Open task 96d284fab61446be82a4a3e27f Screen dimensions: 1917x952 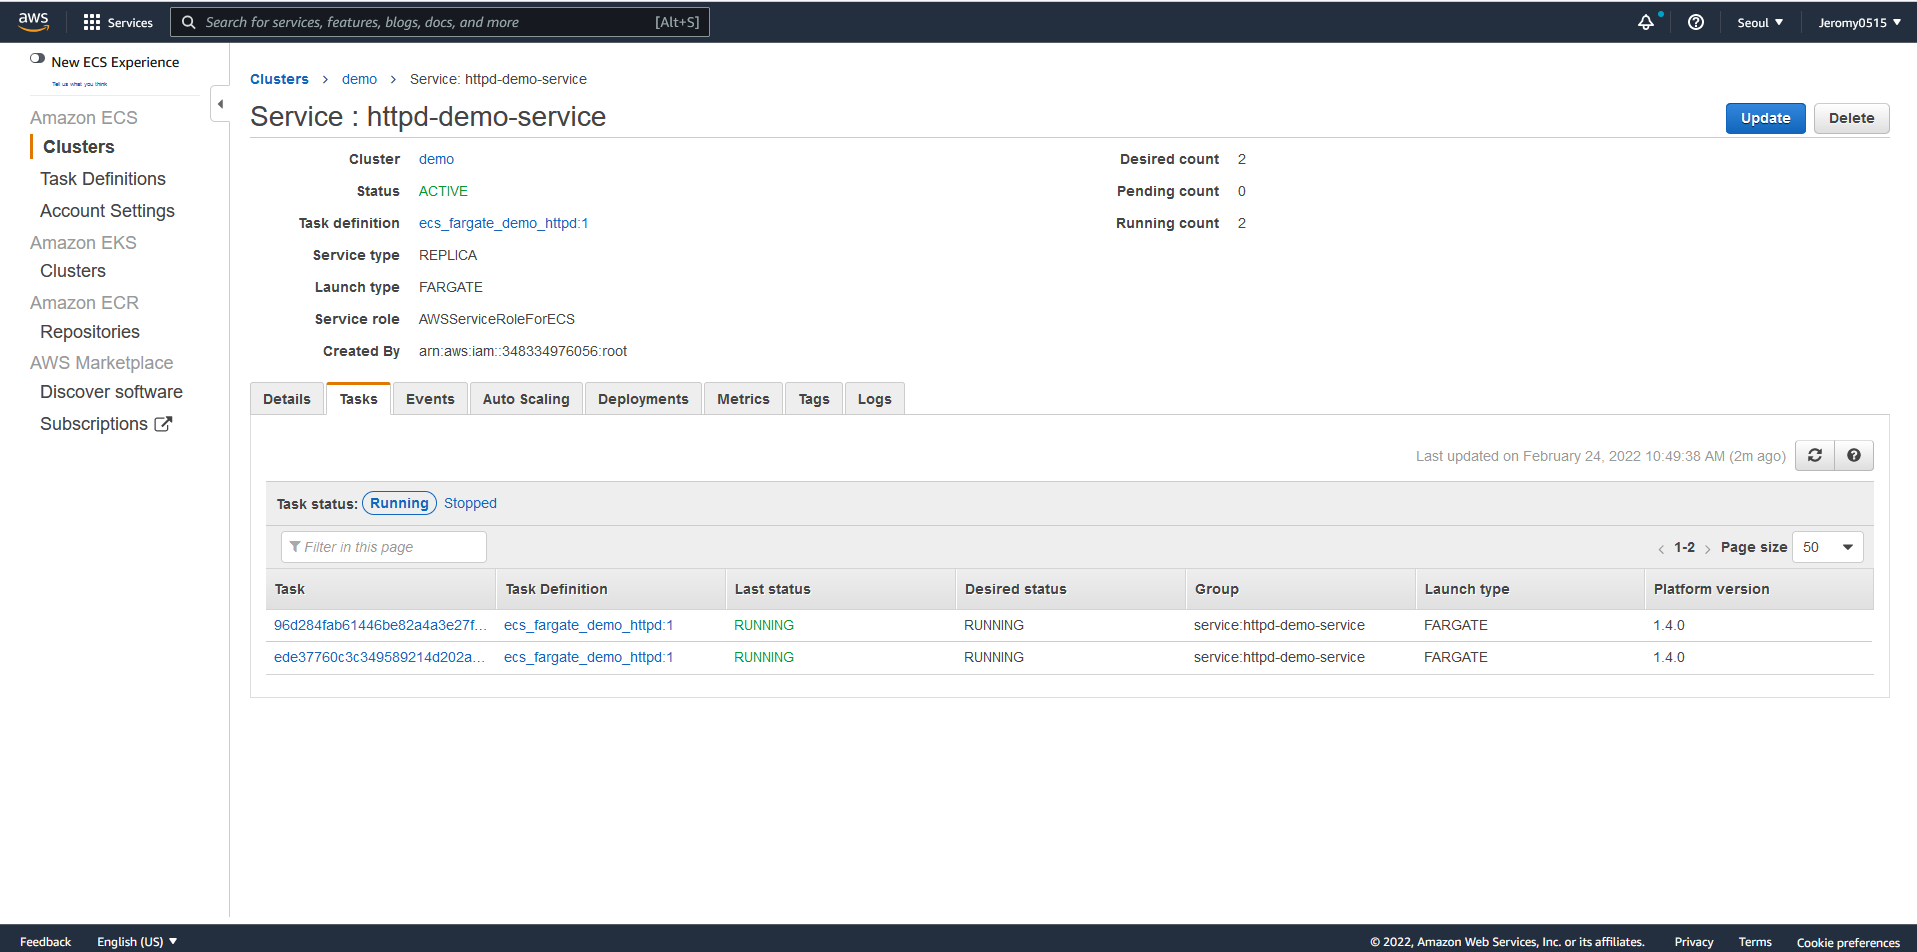coord(380,625)
